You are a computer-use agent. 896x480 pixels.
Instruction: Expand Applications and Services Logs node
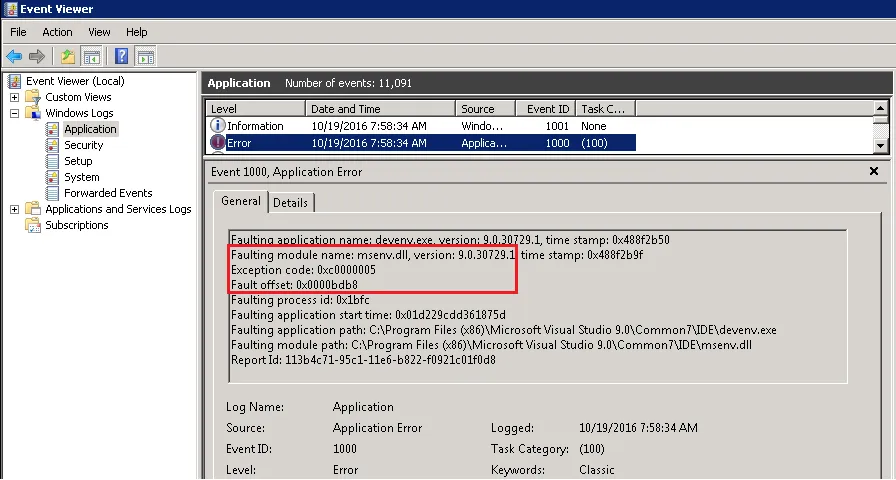tap(14, 209)
